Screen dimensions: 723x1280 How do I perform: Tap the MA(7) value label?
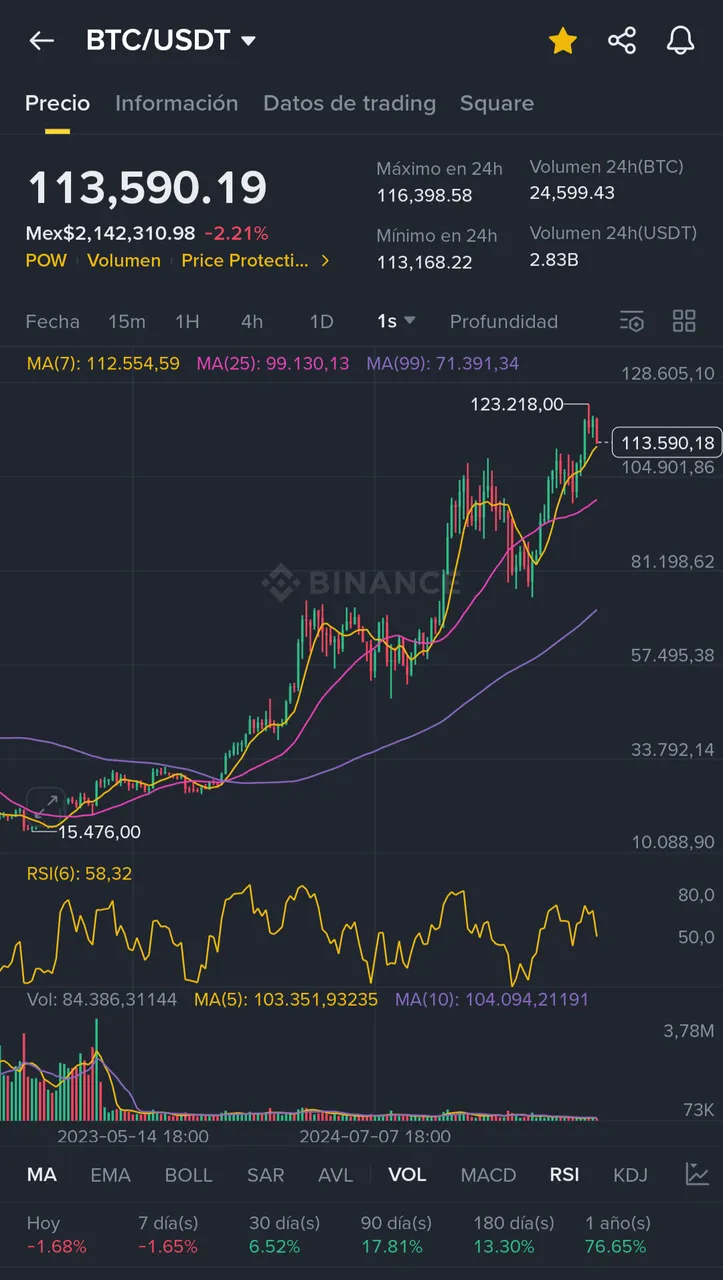103,364
